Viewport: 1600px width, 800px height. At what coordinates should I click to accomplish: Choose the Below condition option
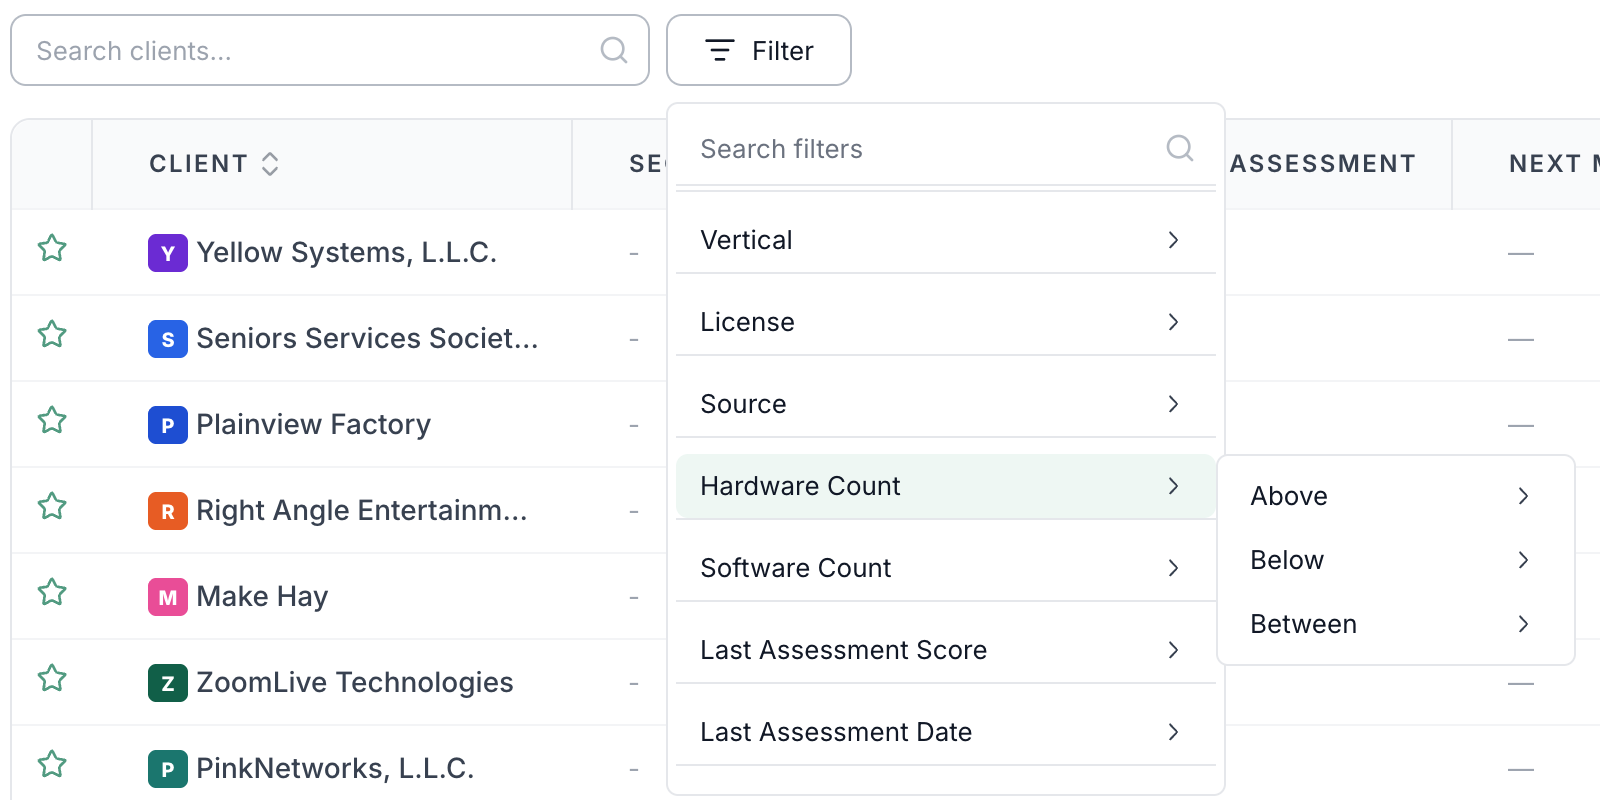[1396, 560]
